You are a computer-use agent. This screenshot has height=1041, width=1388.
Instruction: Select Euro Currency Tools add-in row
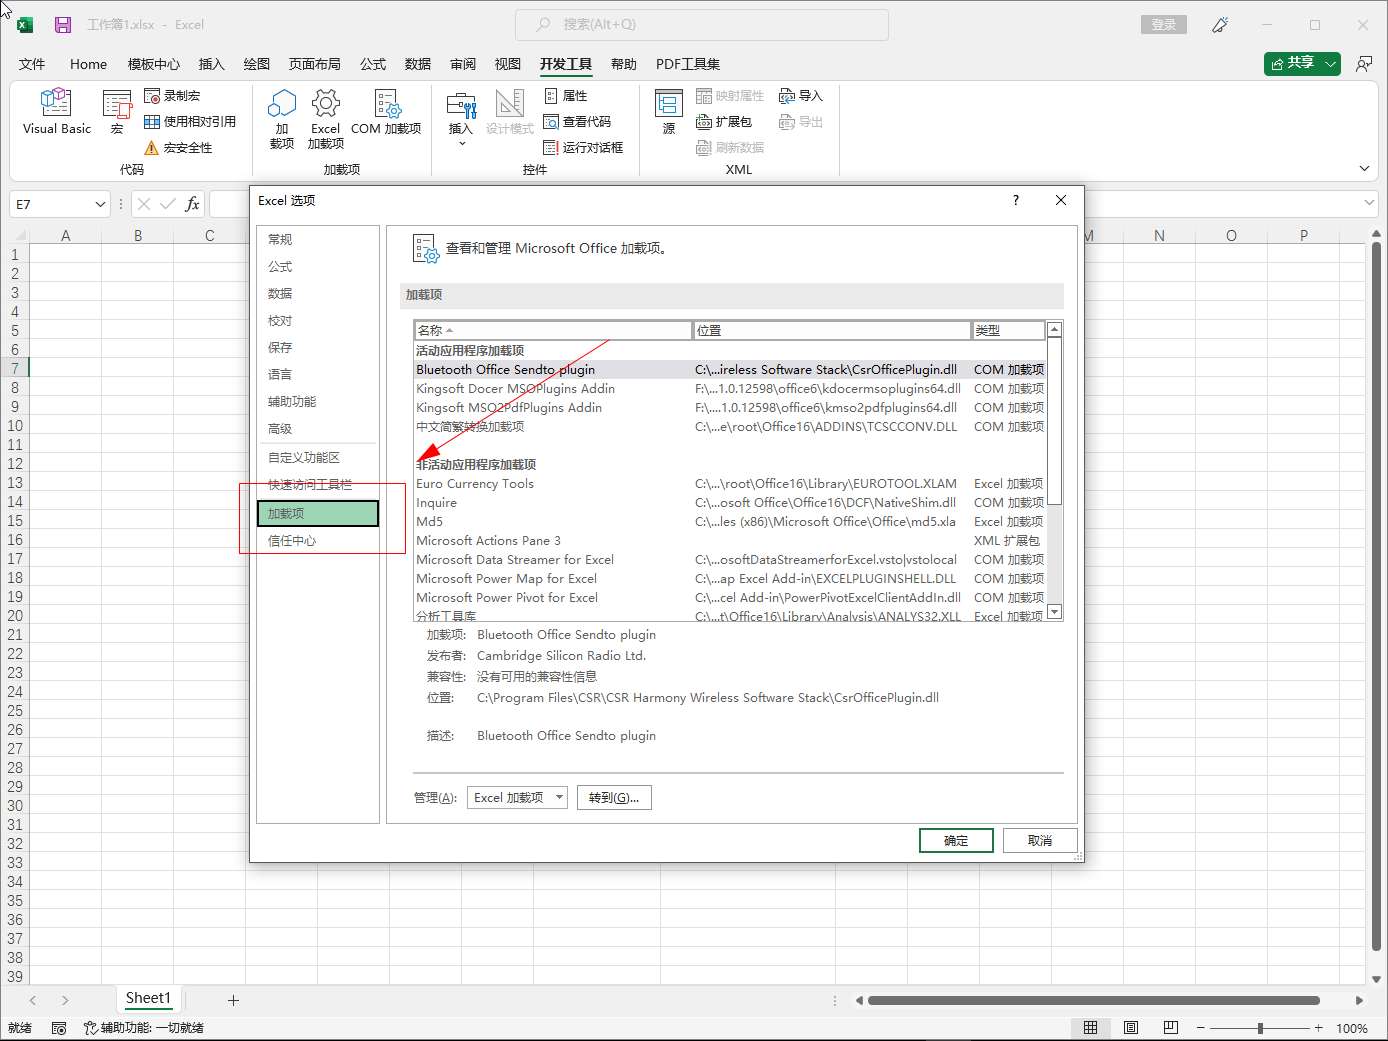(730, 484)
